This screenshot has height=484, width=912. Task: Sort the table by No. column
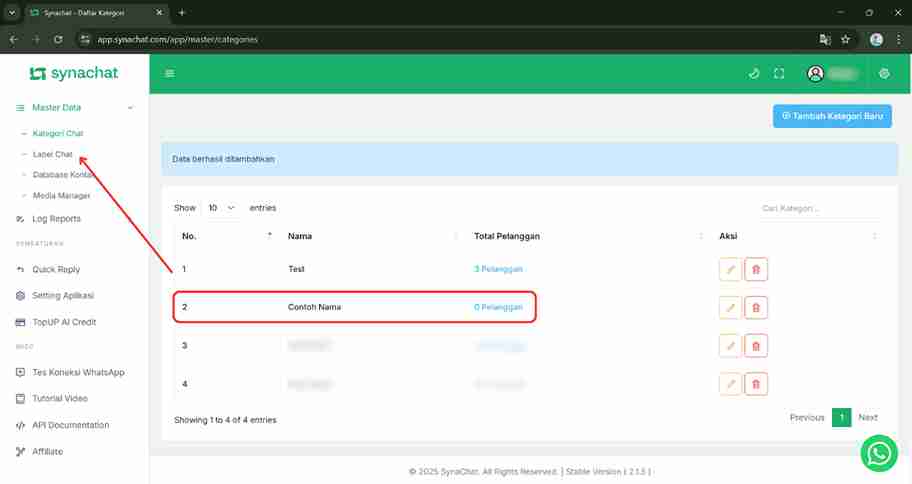pyautogui.click(x=227, y=236)
